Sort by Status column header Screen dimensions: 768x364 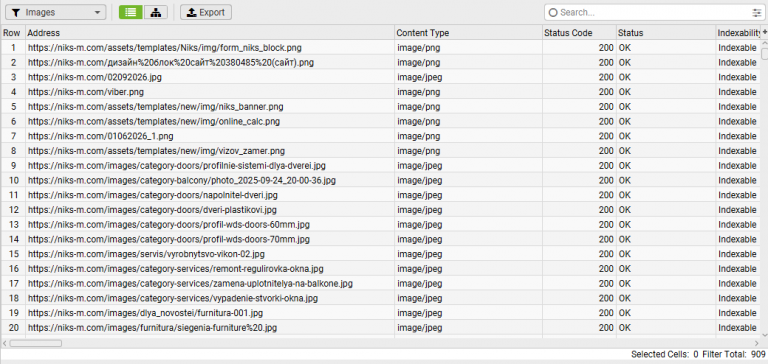tap(666, 33)
